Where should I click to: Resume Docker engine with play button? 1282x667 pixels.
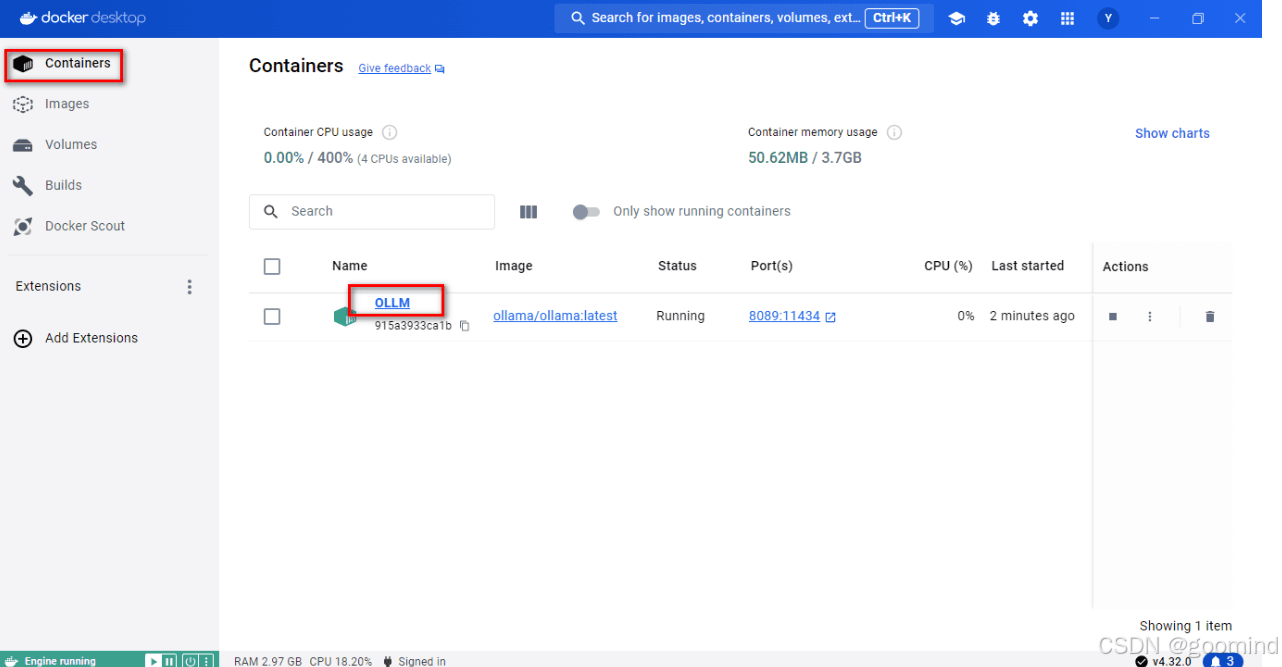tap(154, 660)
